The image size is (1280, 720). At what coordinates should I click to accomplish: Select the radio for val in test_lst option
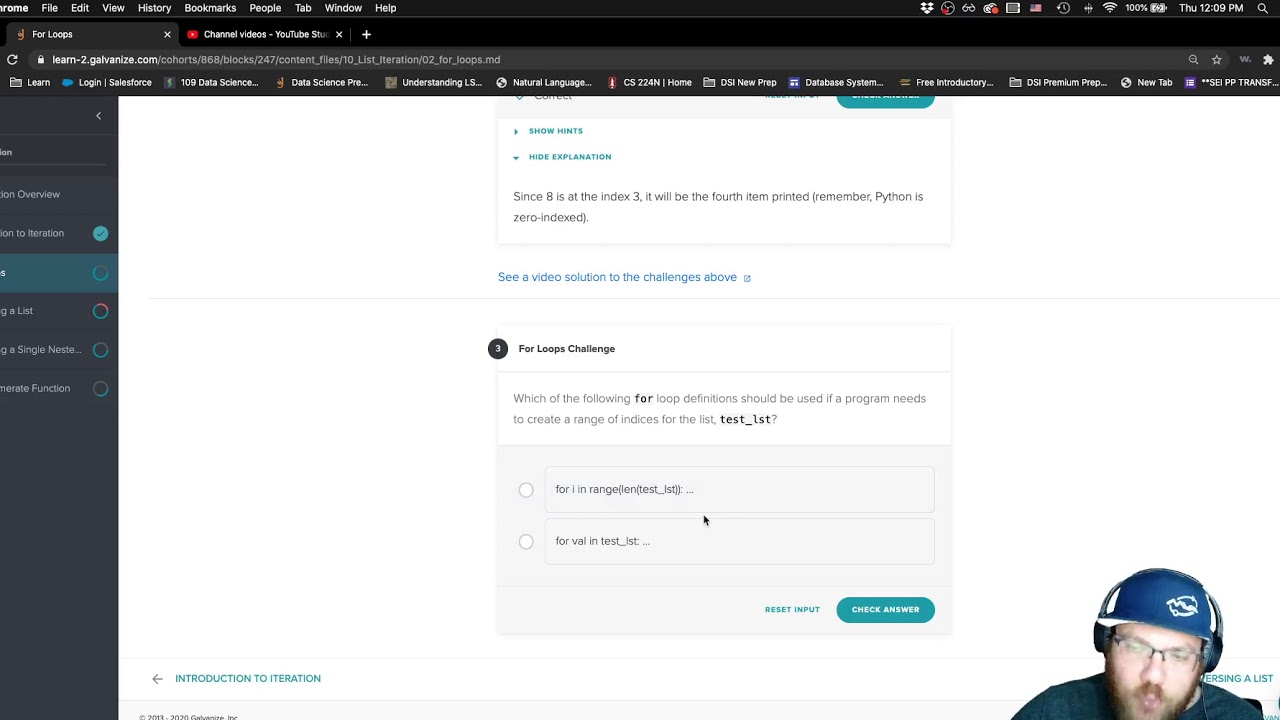click(526, 542)
